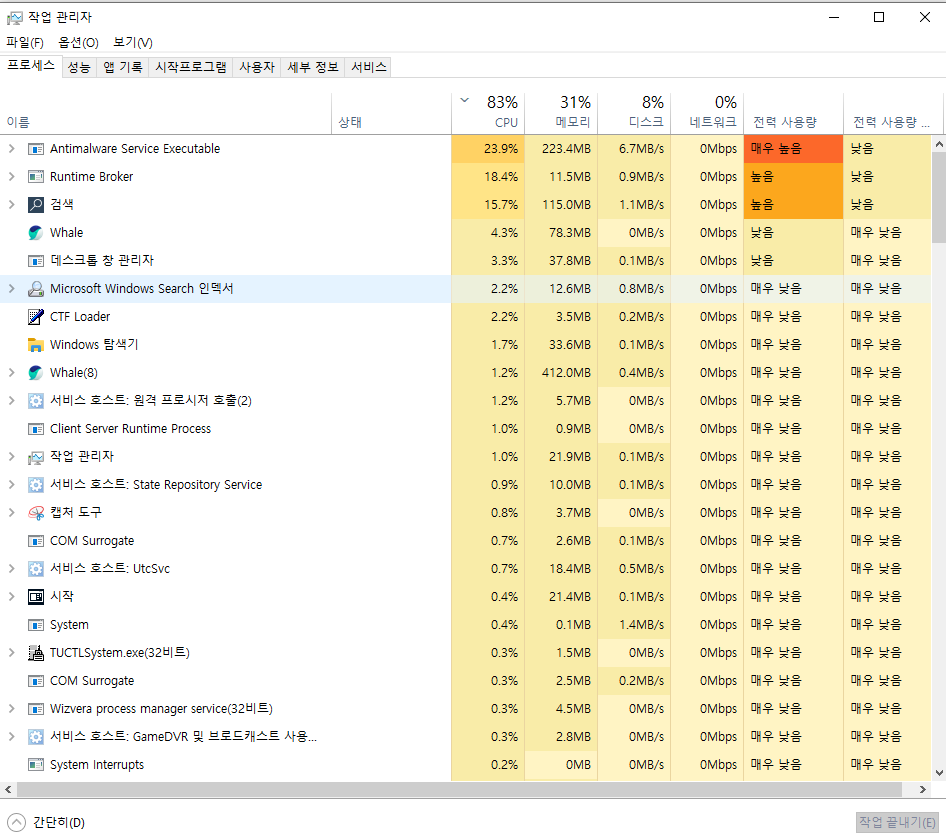The image size is (946, 840).
Task: Sort by the 네트워크 column header
Action: click(x=707, y=113)
